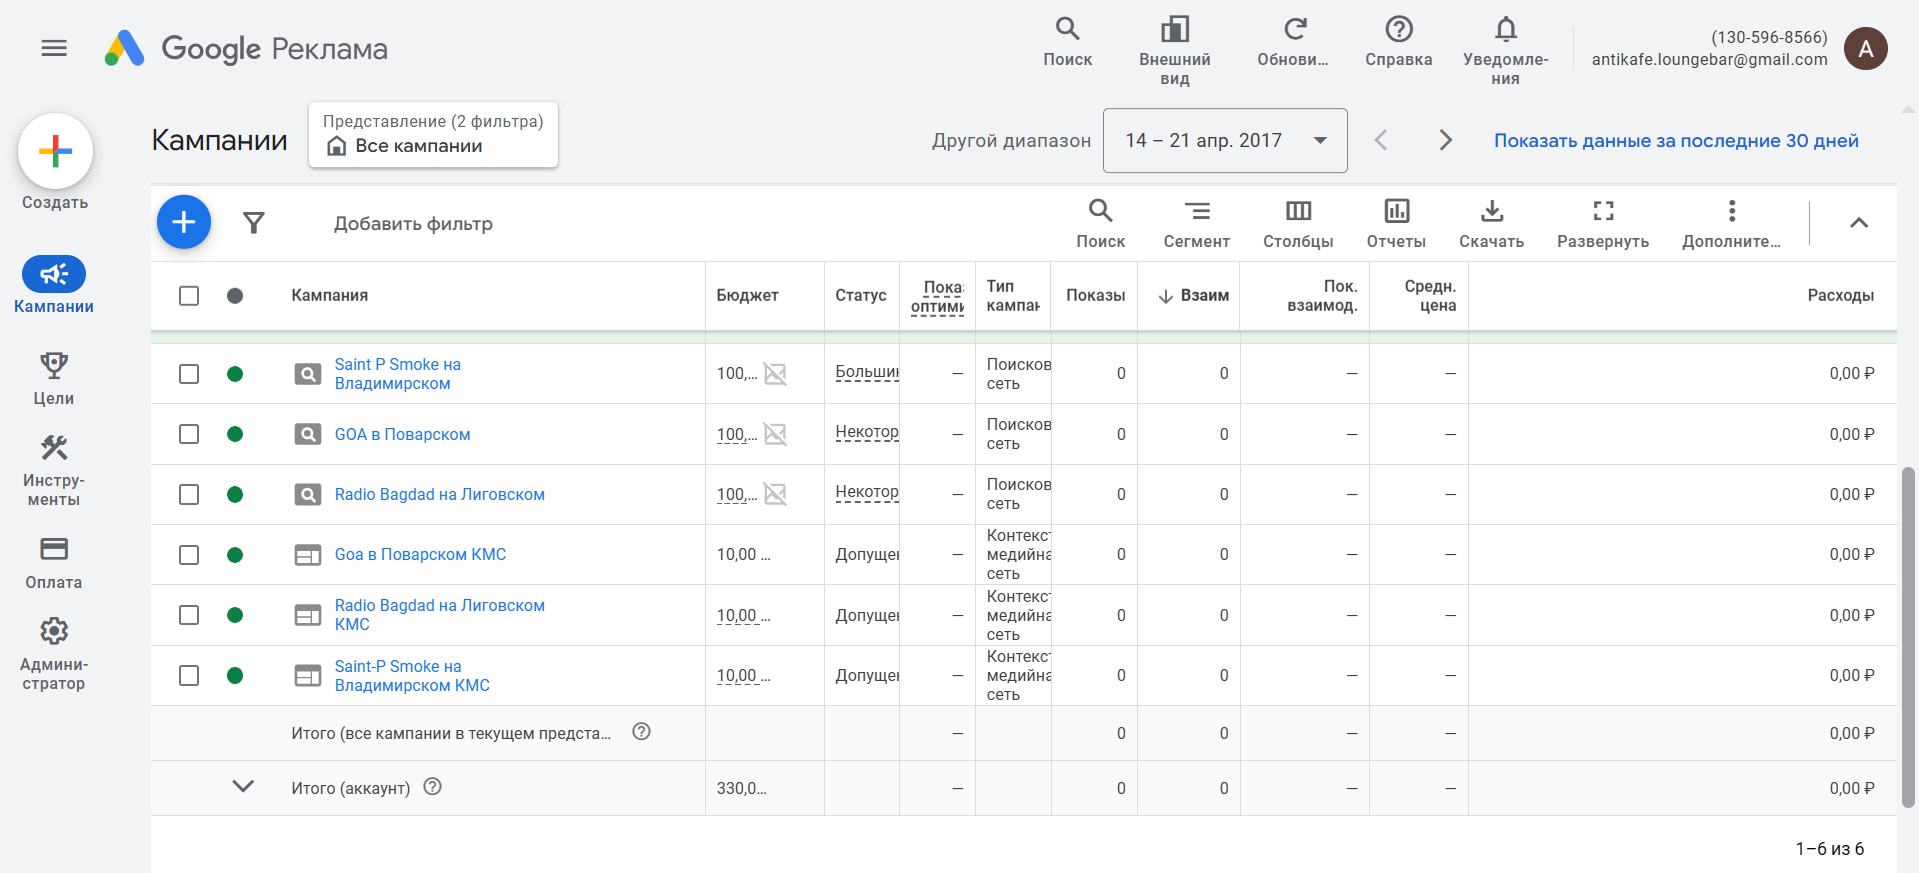
Task: Open the status column header dot filter
Action: pos(235,296)
